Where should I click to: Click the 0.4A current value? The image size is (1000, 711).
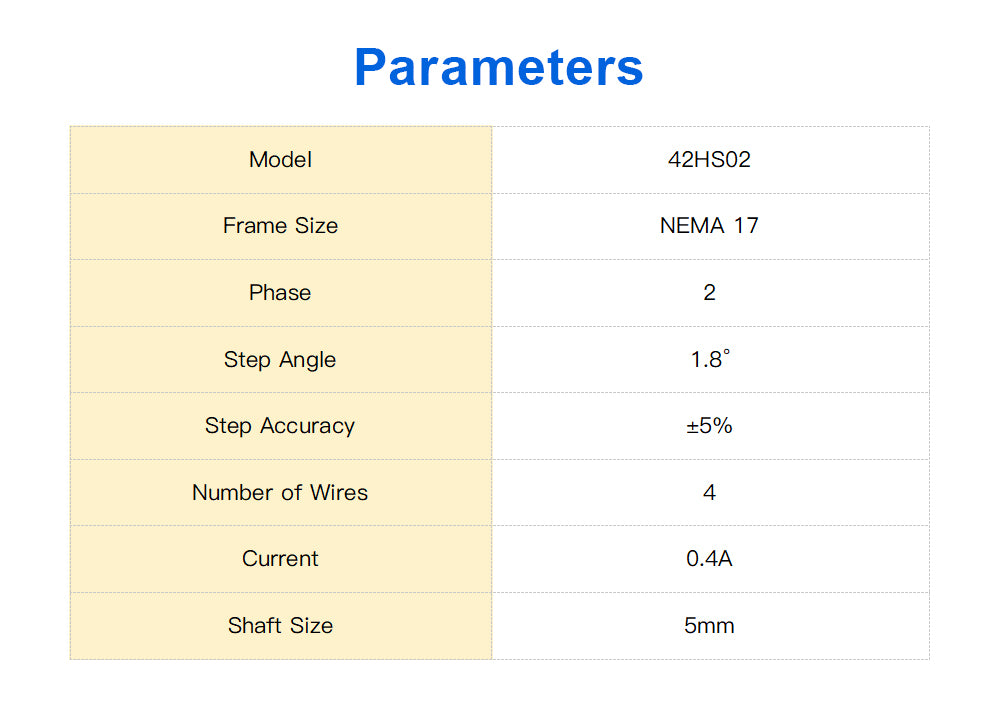[709, 559]
